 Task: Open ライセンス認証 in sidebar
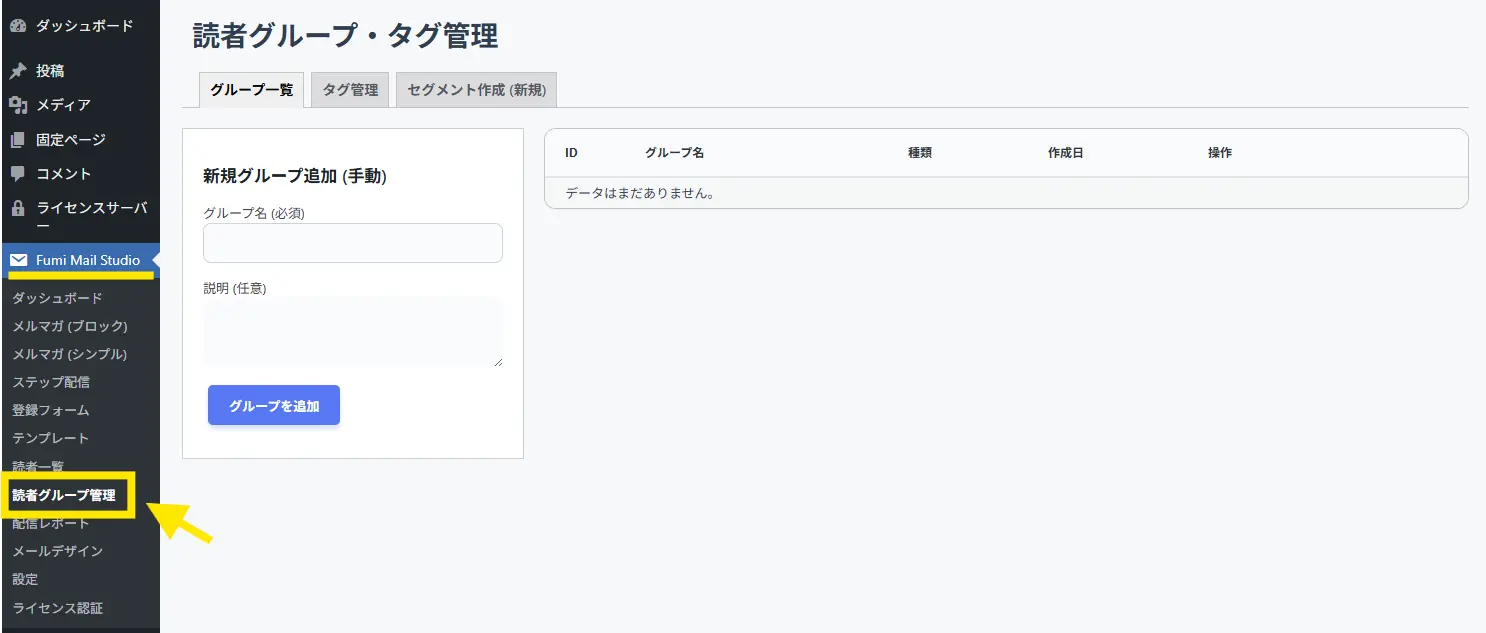click(58, 608)
